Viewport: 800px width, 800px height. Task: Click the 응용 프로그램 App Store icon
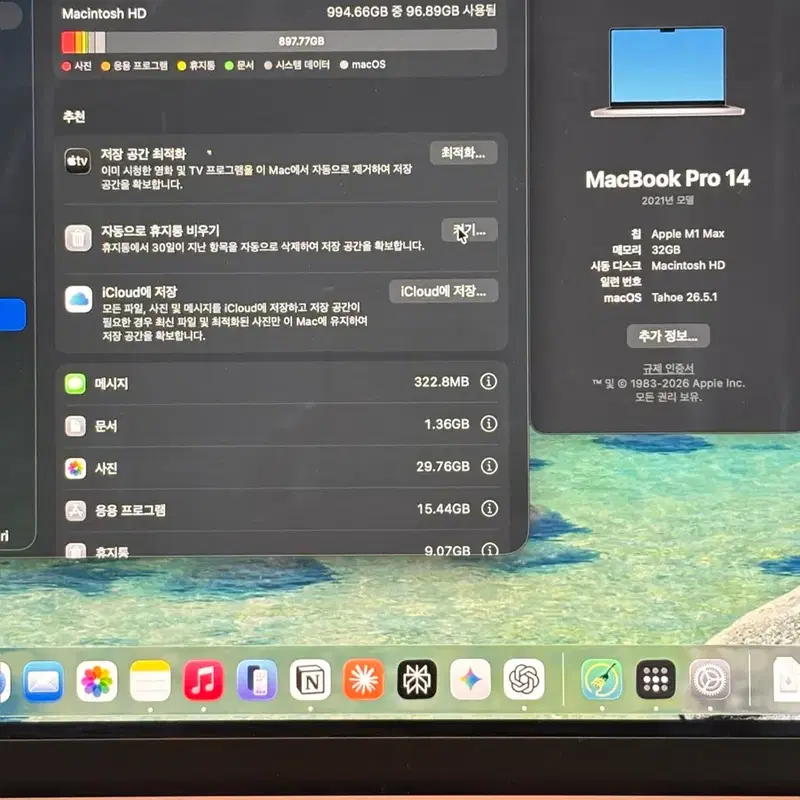click(76, 510)
